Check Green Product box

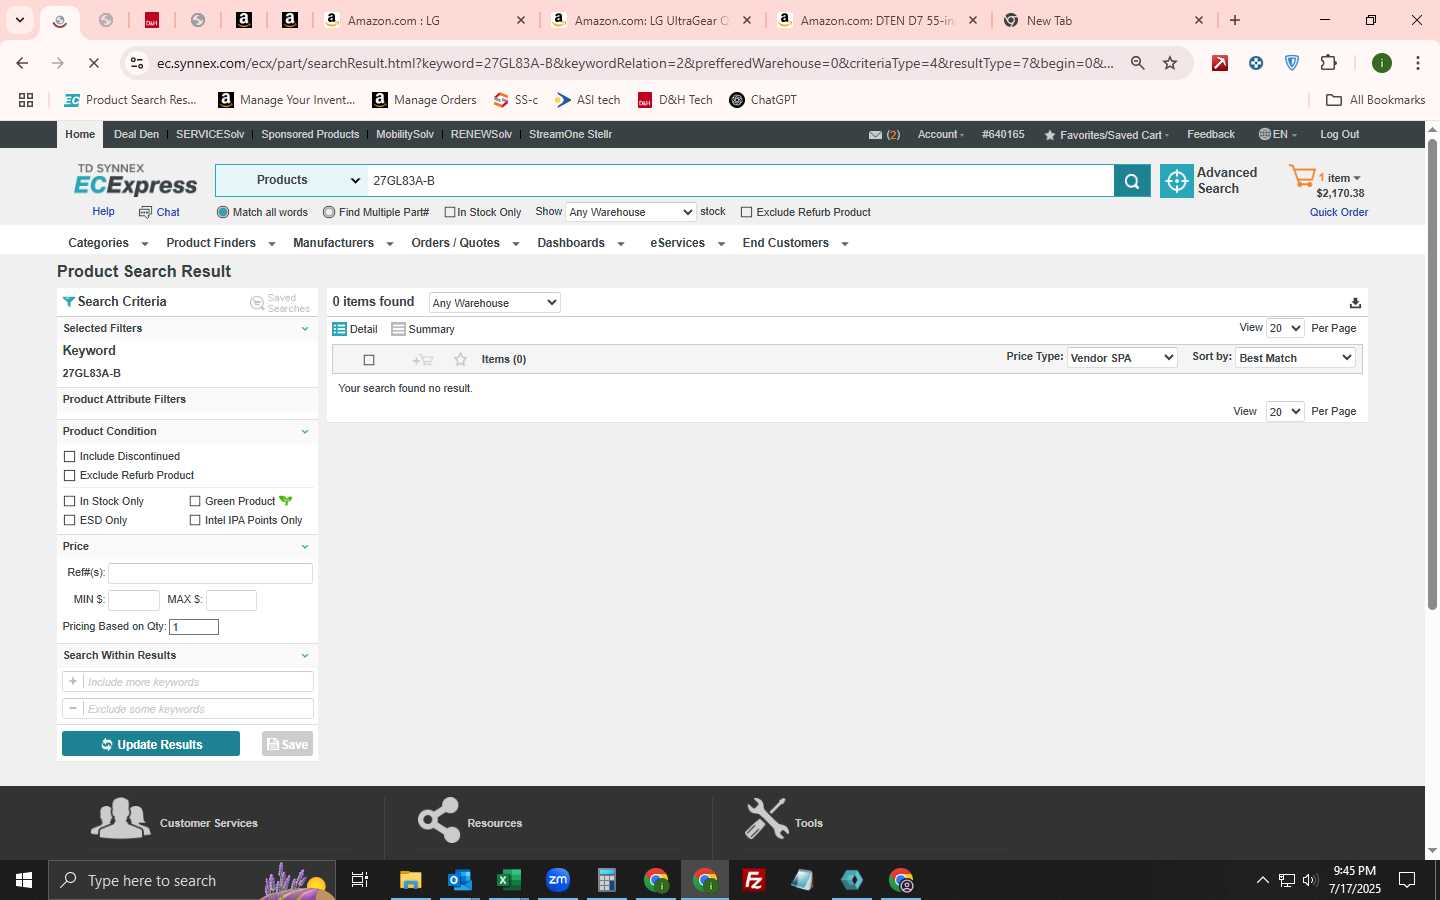195,501
